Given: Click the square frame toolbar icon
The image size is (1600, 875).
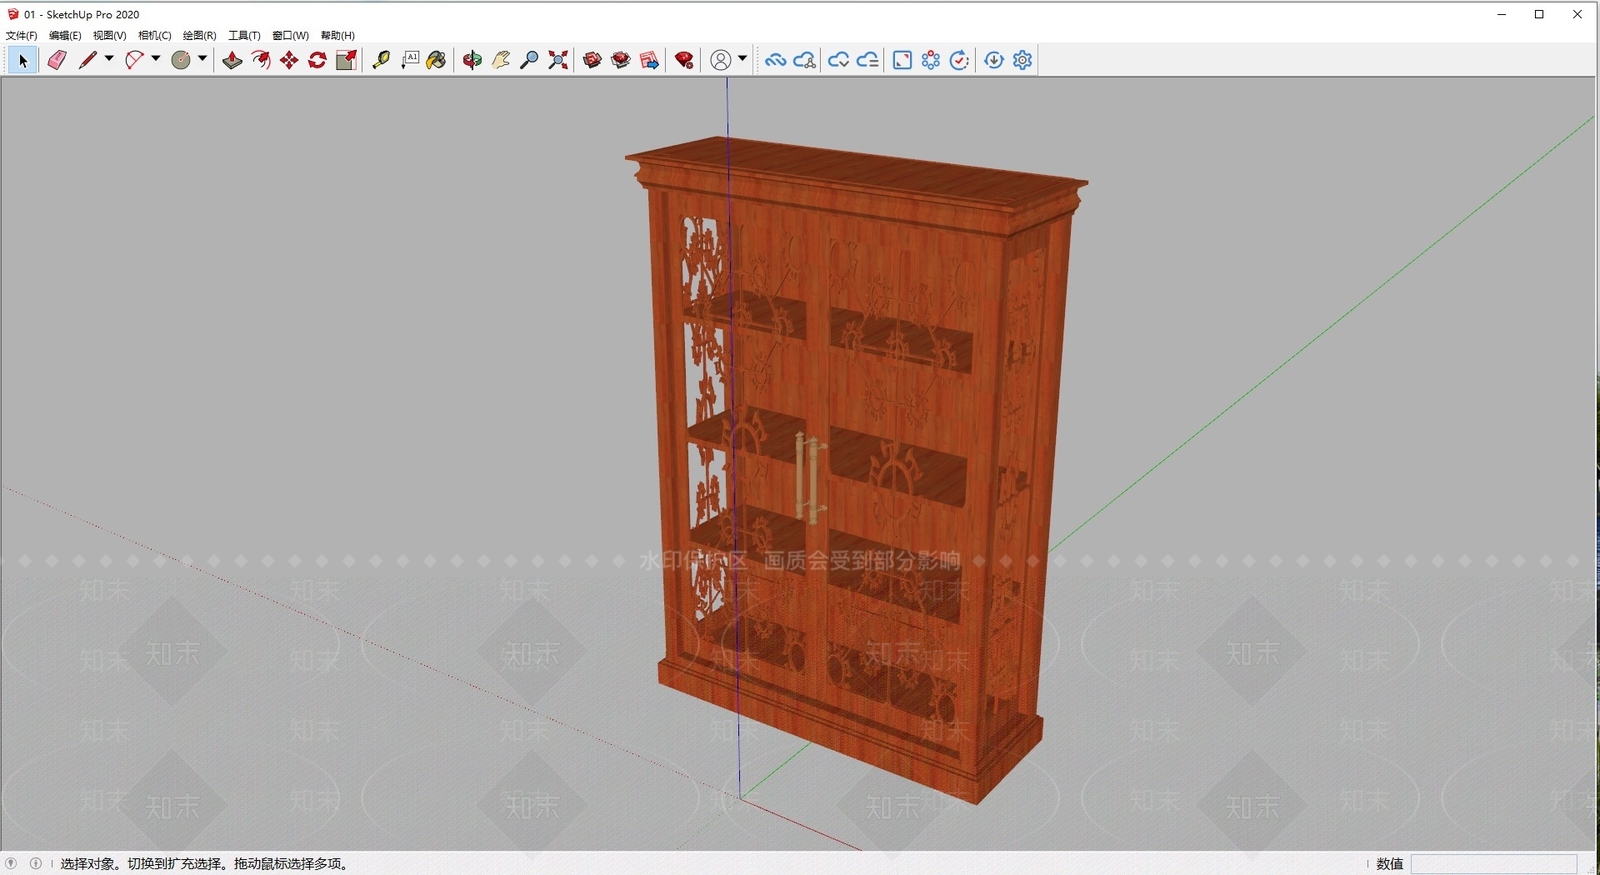Looking at the screenshot, I should click(x=902, y=61).
